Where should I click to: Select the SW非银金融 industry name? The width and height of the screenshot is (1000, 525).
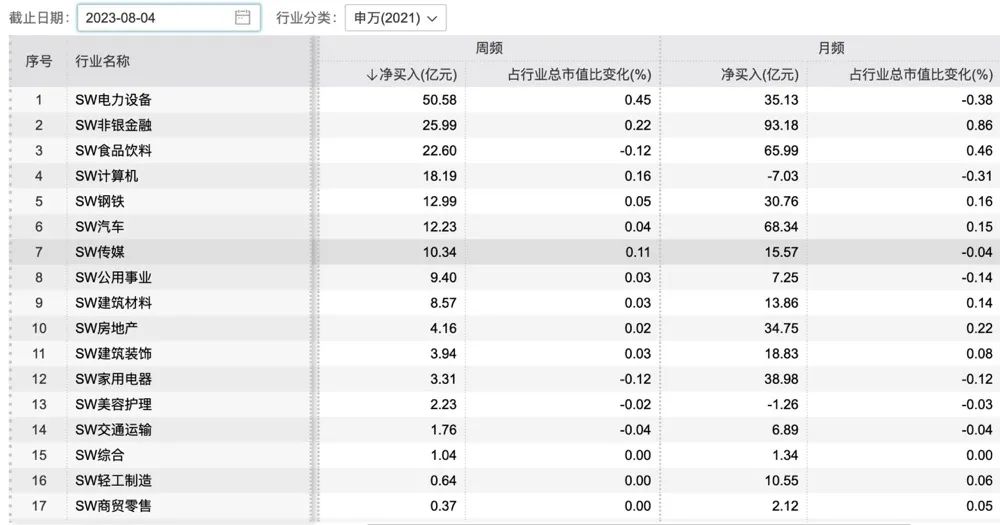pos(114,125)
